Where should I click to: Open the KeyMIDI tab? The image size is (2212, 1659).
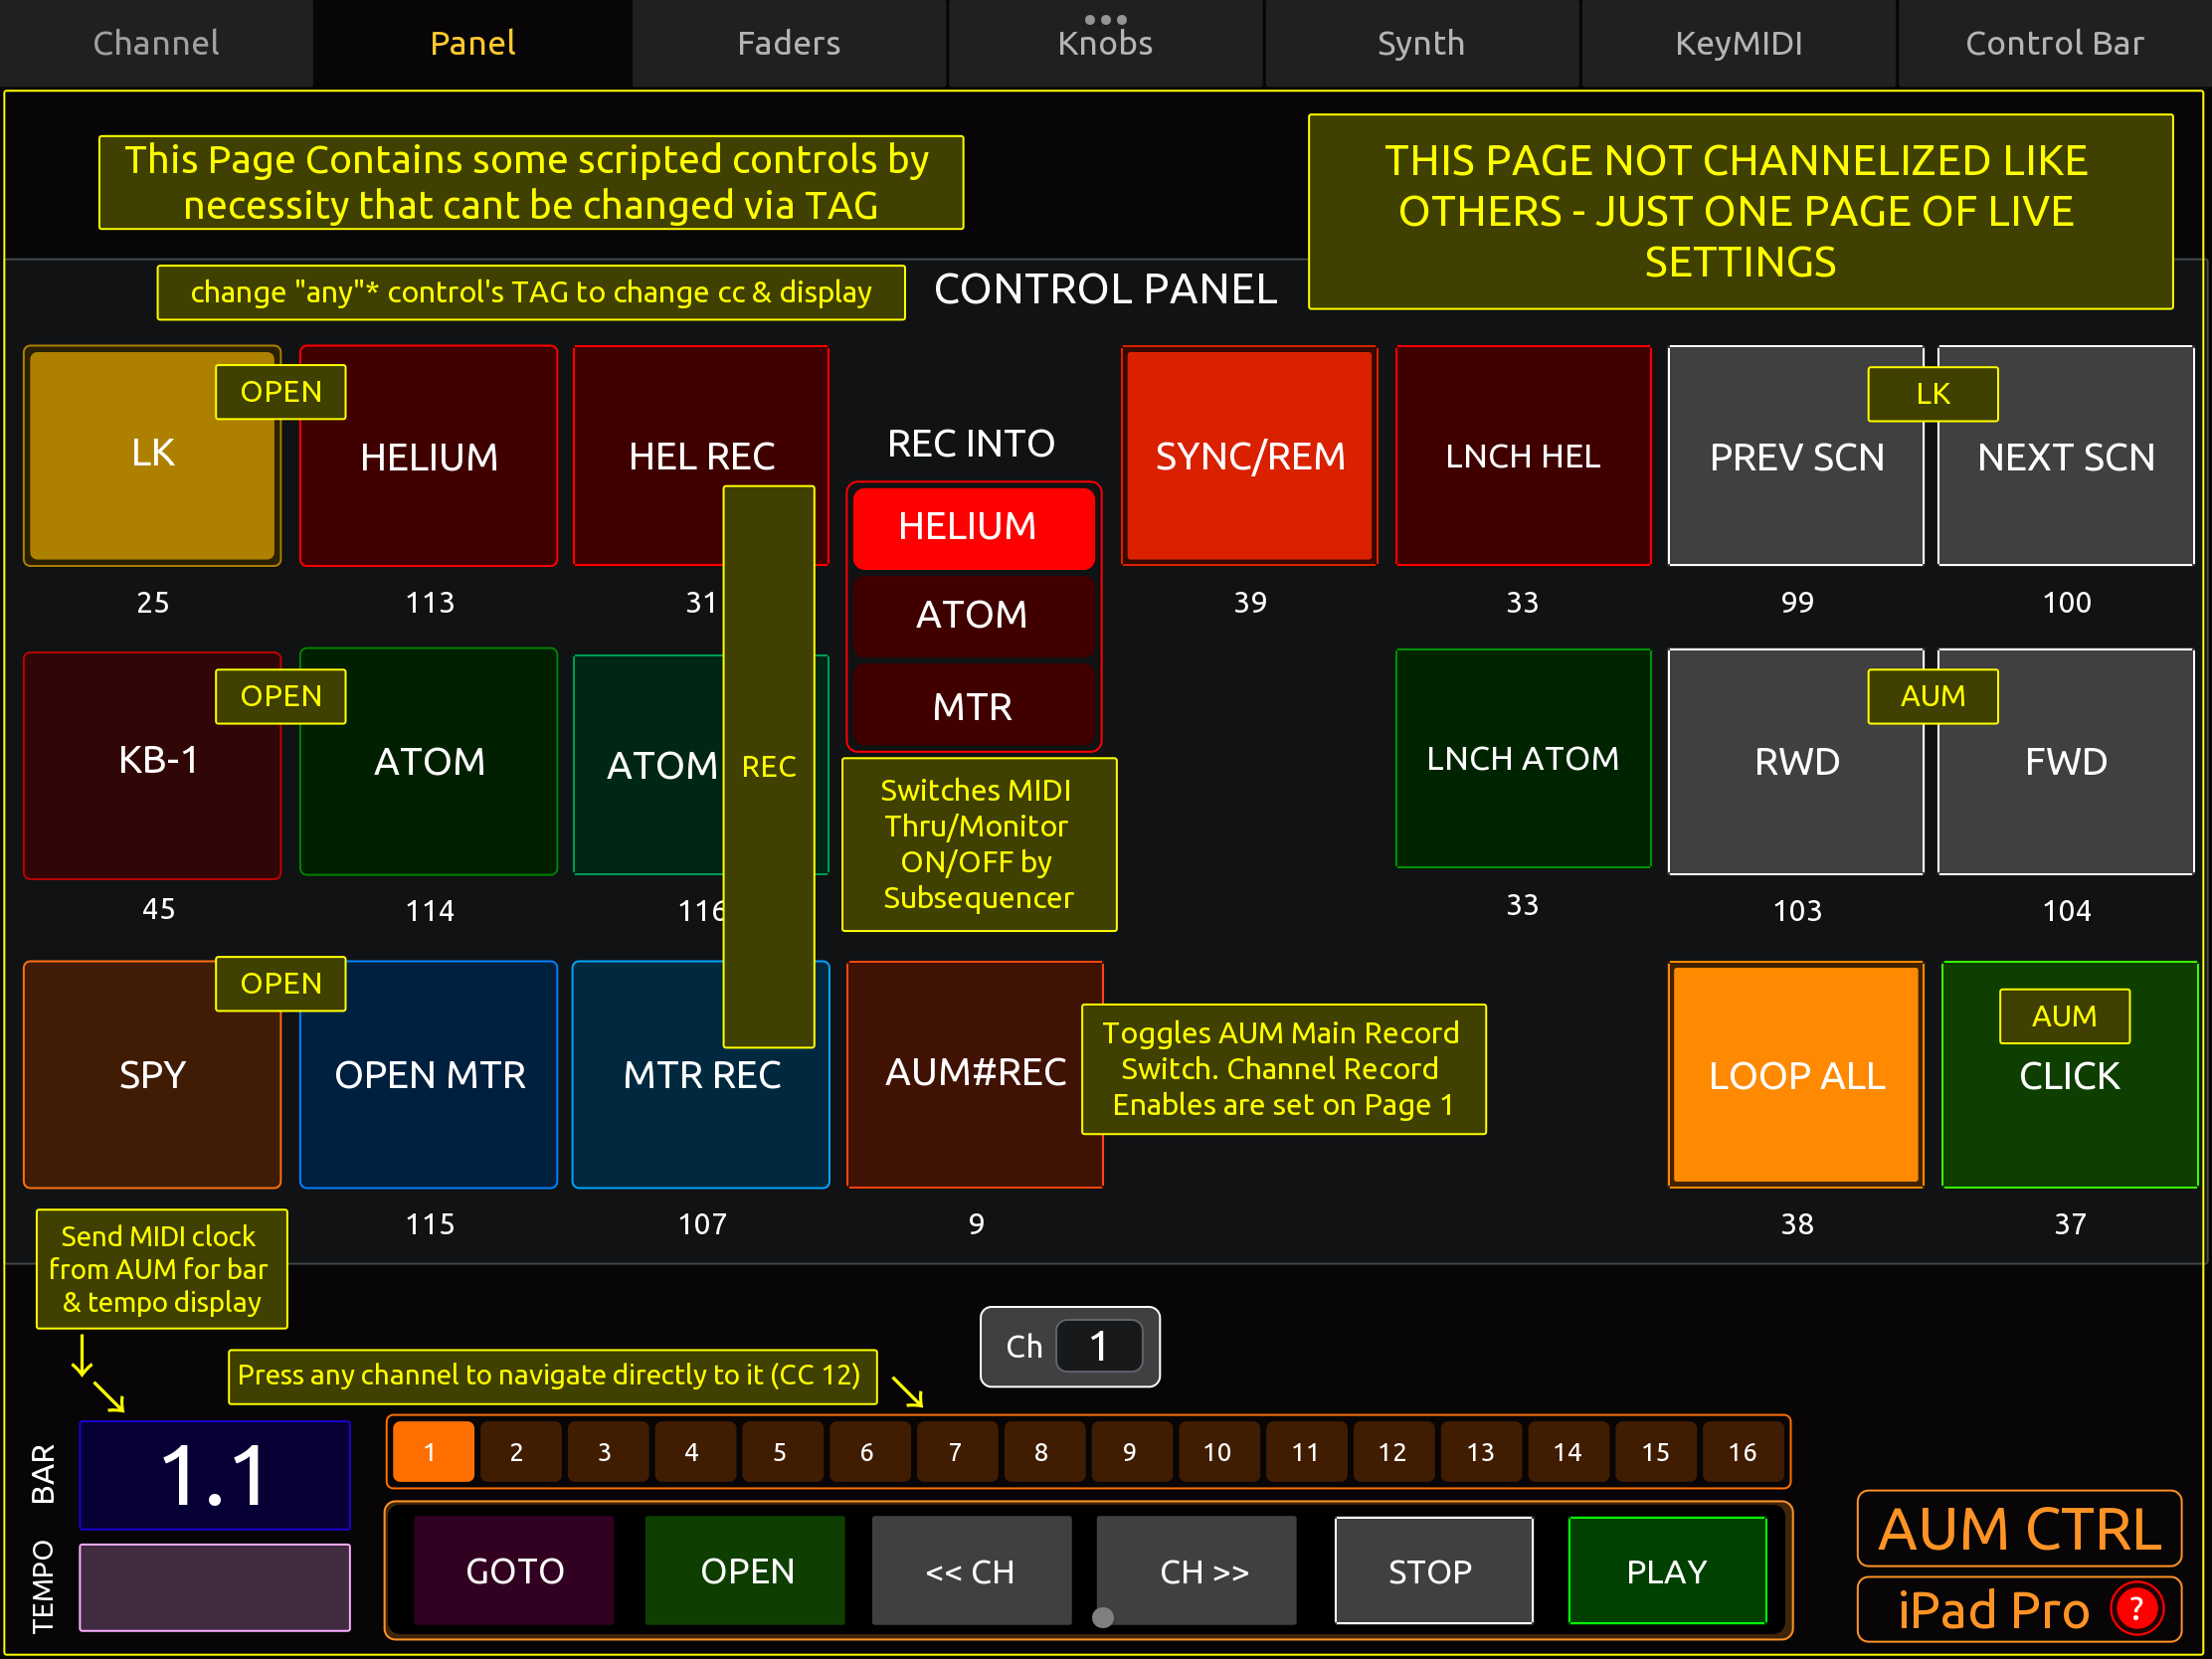1738,43
